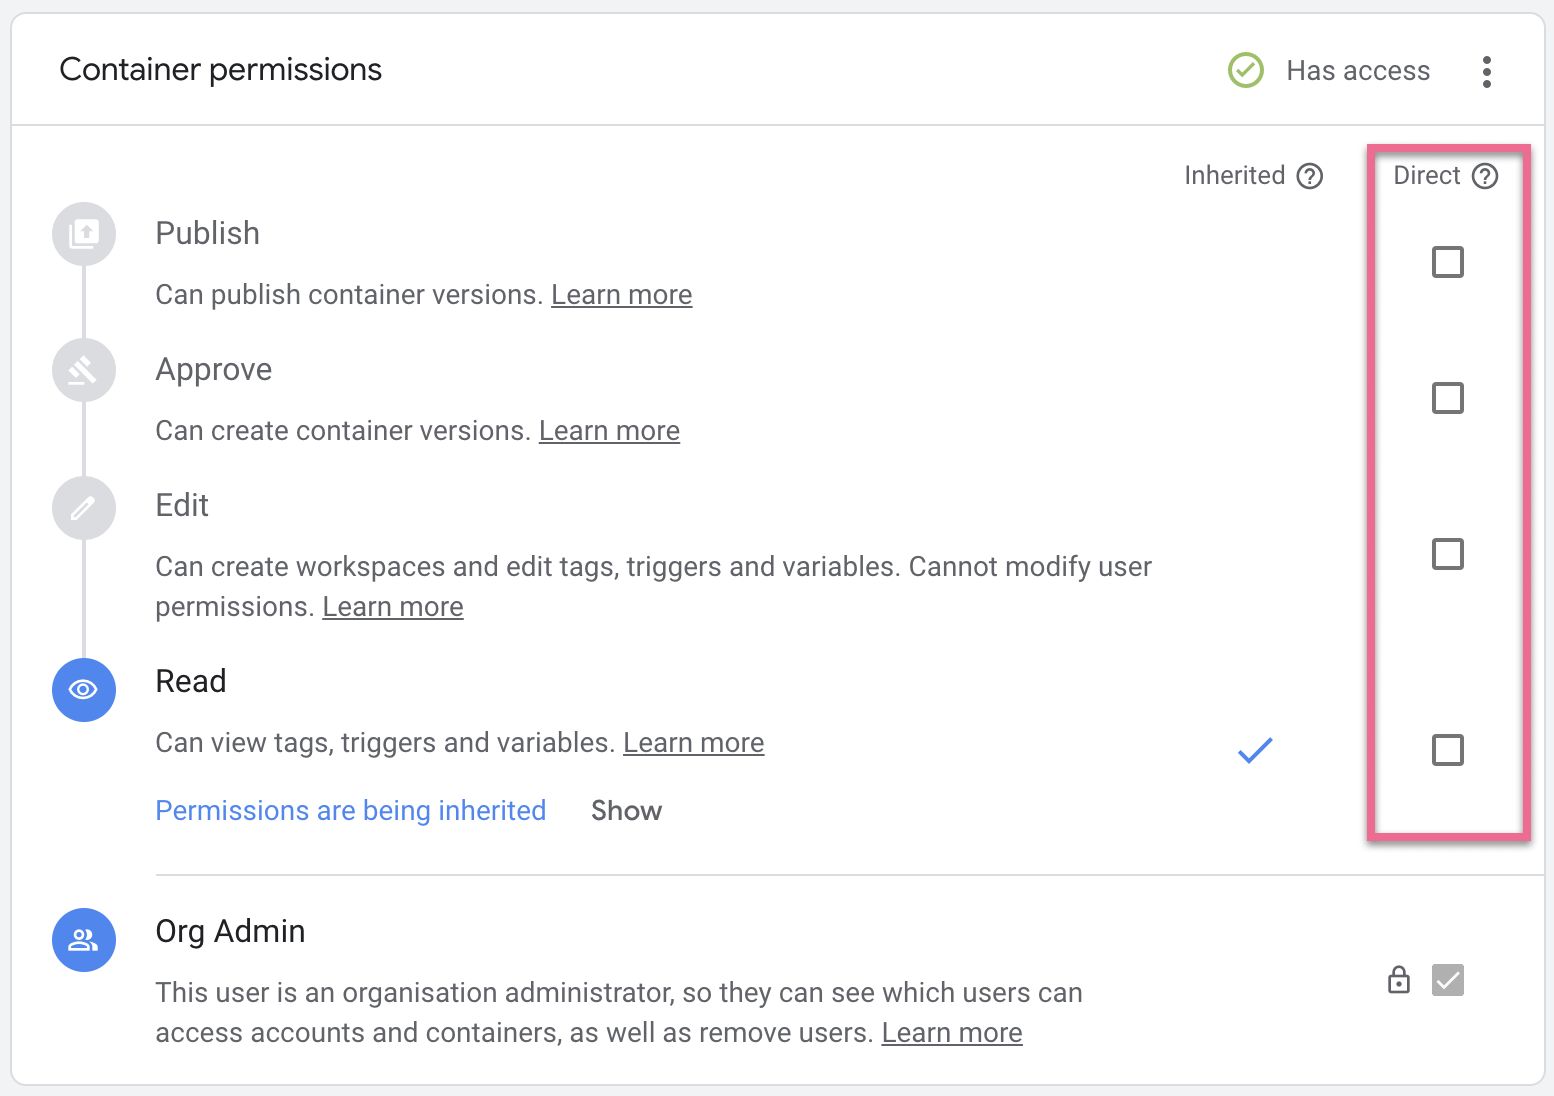Check the Edit direct permission checkbox
The width and height of the screenshot is (1554, 1096).
pos(1447,554)
